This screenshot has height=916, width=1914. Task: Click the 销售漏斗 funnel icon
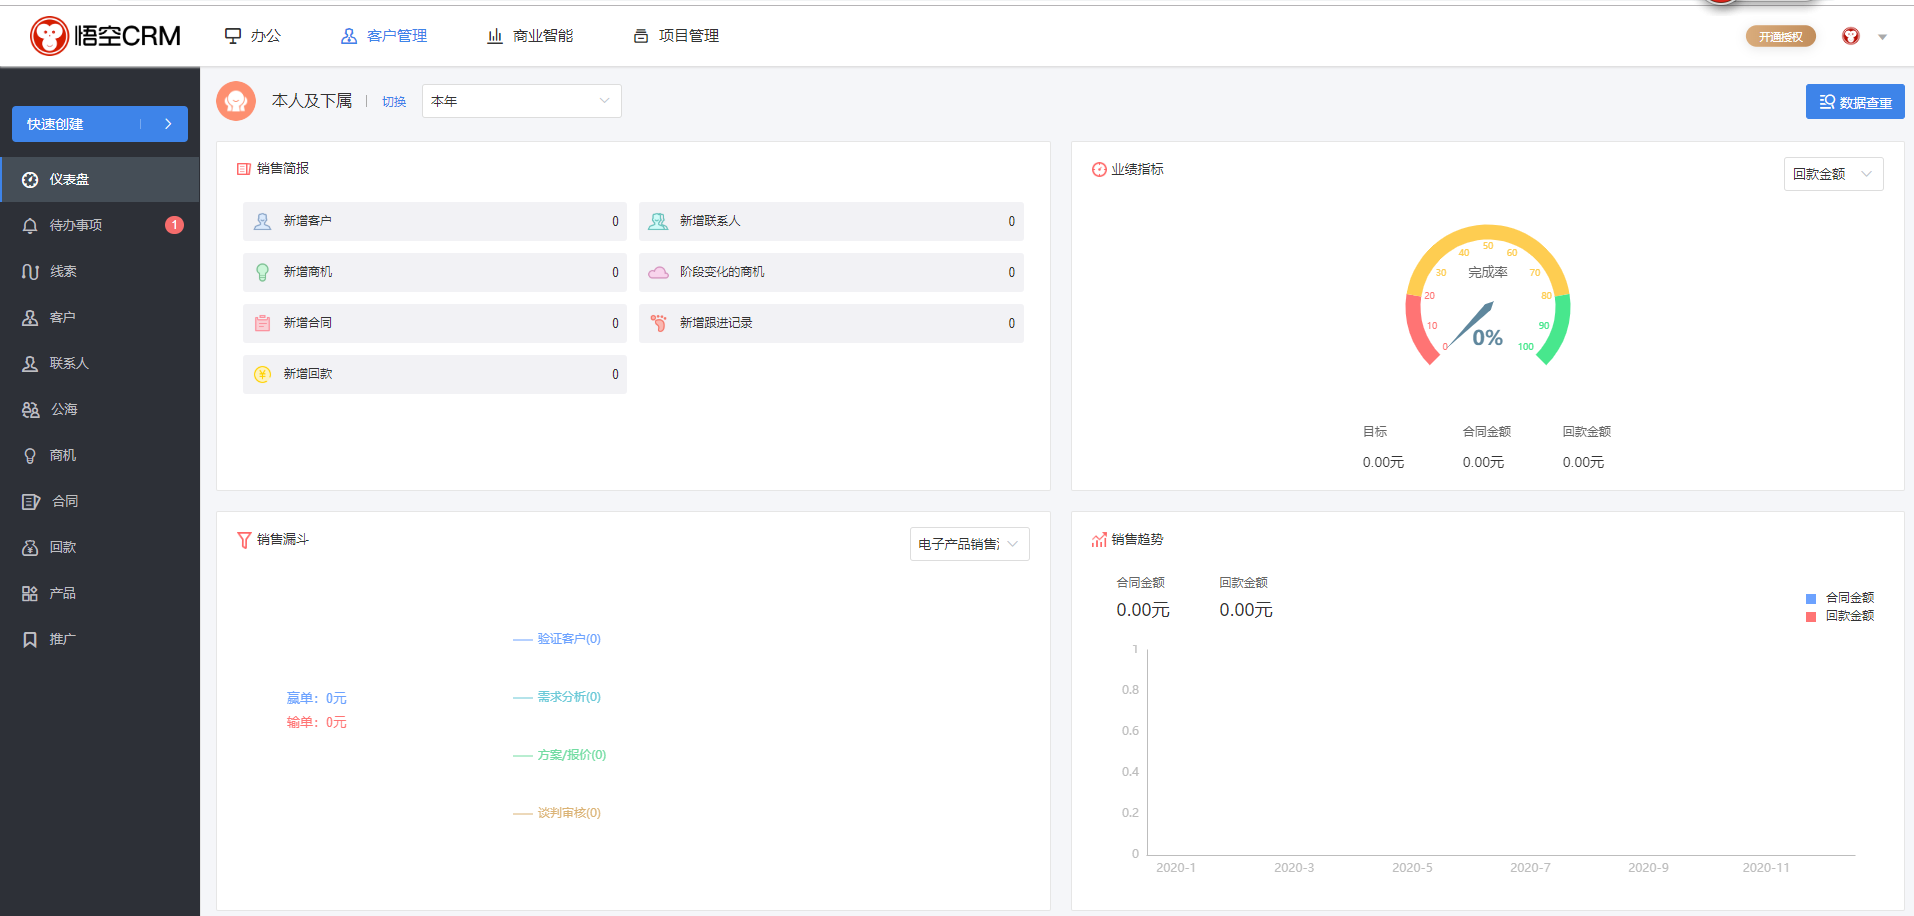(244, 540)
